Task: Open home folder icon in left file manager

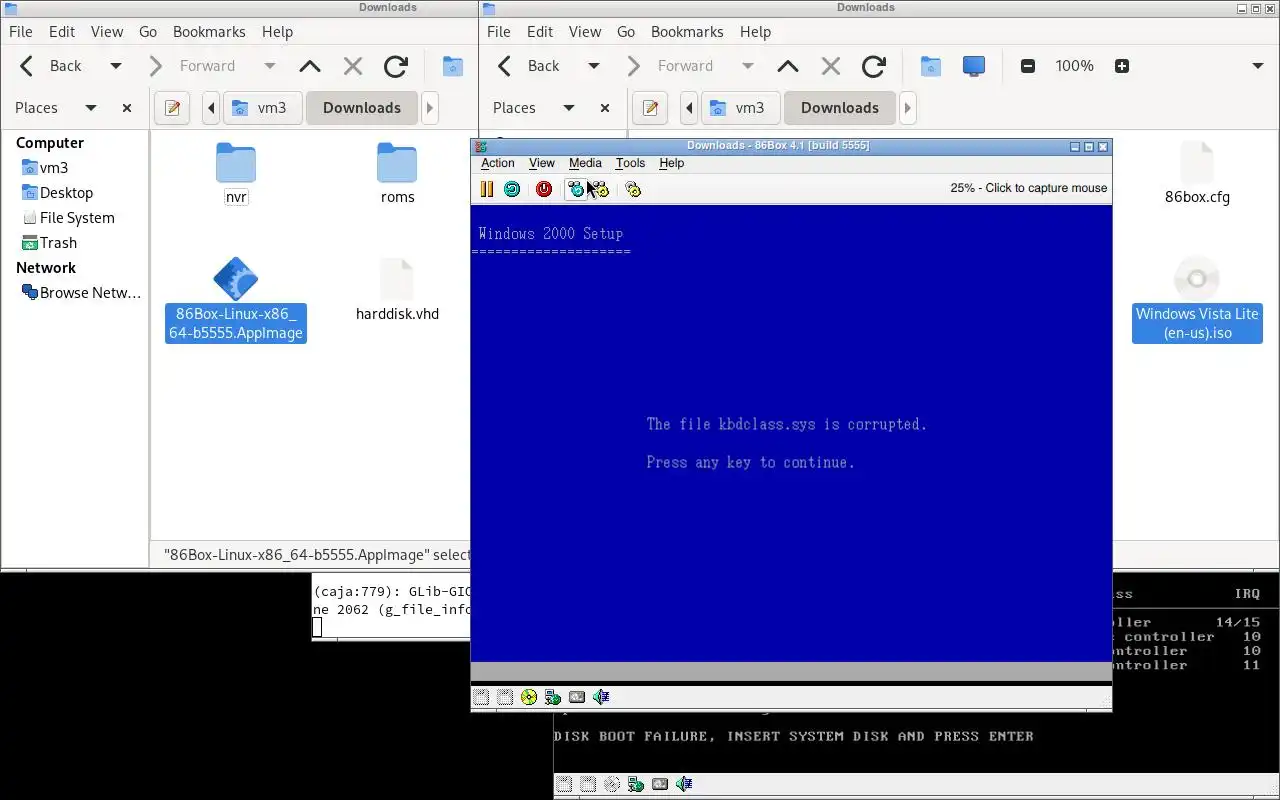Action: point(453,66)
